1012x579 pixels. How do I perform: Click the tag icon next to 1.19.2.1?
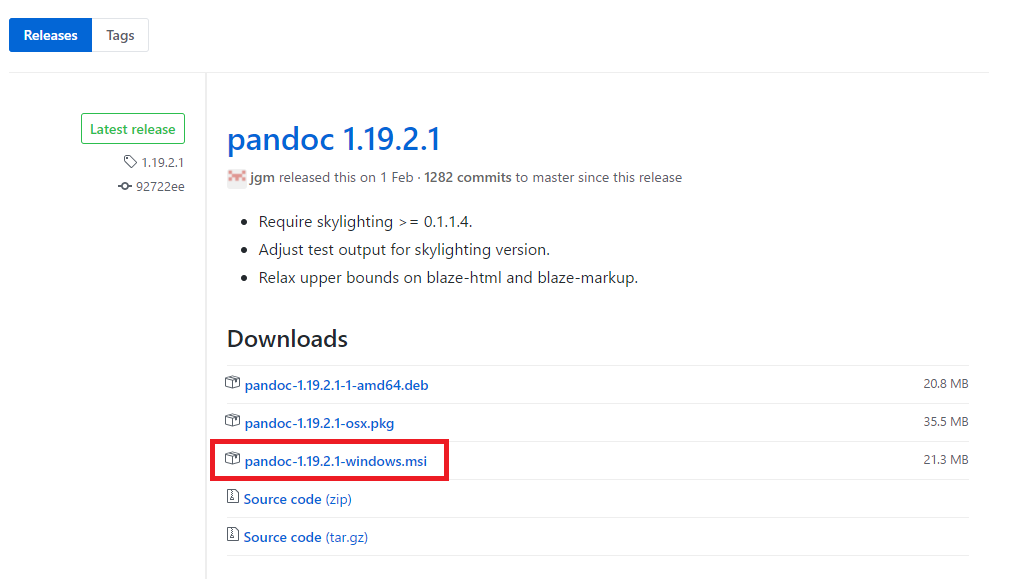click(130, 161)
